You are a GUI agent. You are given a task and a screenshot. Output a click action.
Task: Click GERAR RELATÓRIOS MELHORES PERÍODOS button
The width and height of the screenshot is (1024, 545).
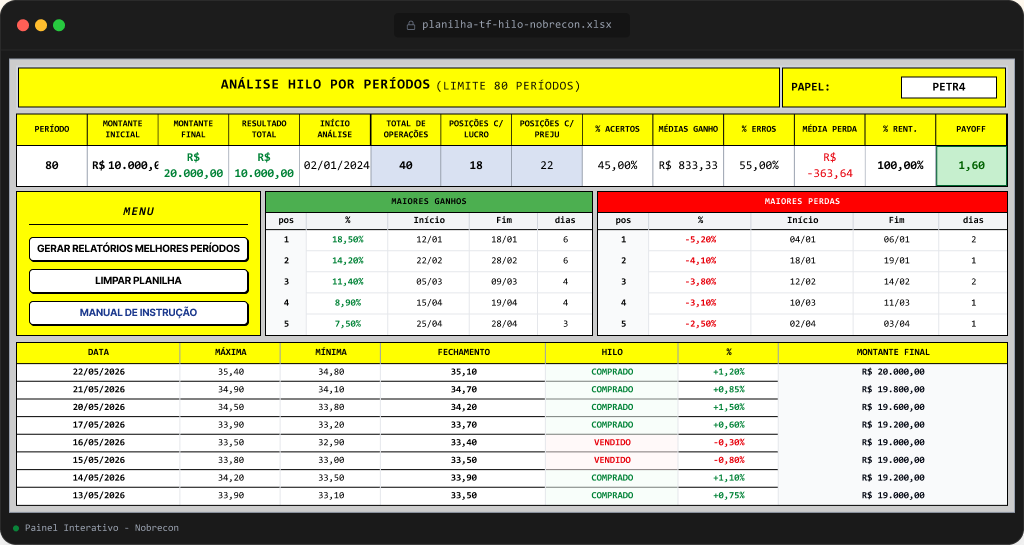coord(139,249)
